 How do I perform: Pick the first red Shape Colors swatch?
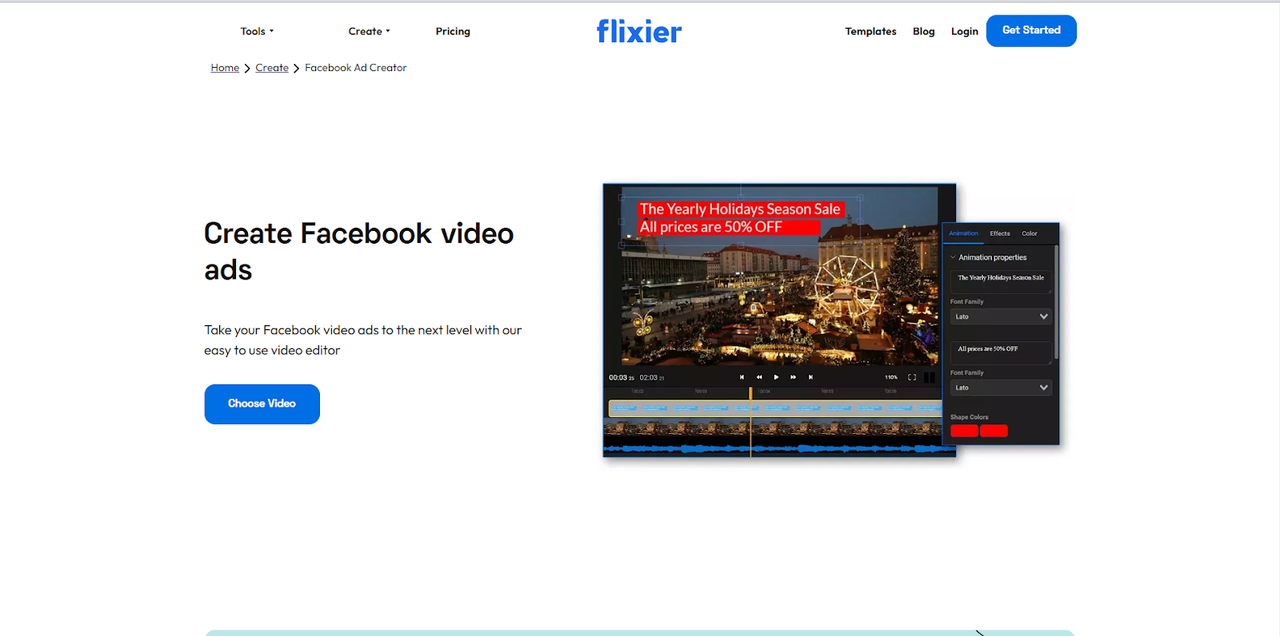pyautogui.click(x=964, y=430)
